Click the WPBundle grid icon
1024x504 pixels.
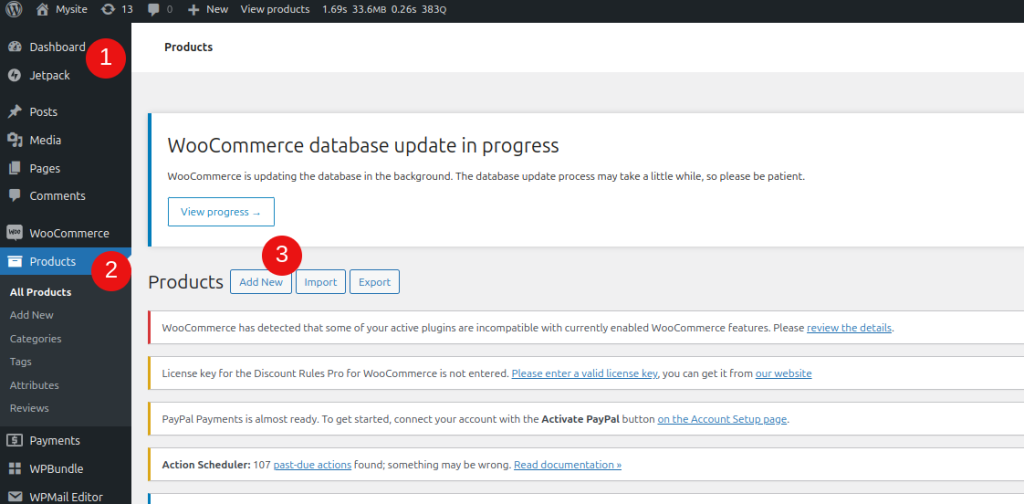(15, 469)
